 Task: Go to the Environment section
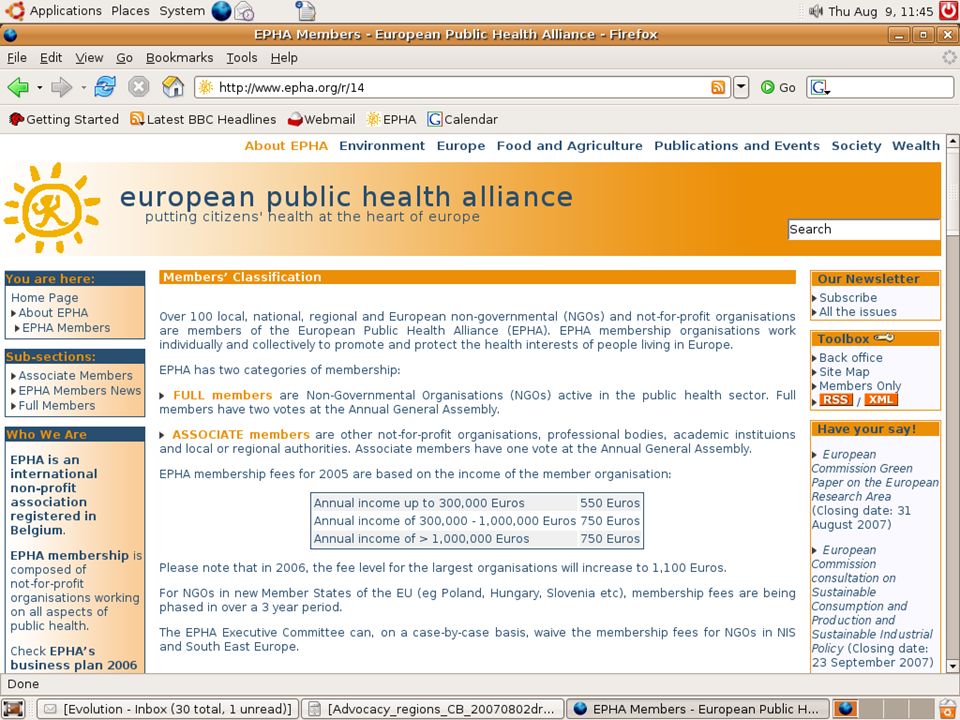click(381, 146)
